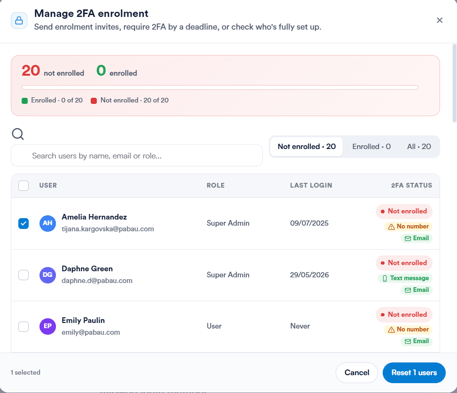Check Emily Paulin's checkbox

click(x=23, y=326)
